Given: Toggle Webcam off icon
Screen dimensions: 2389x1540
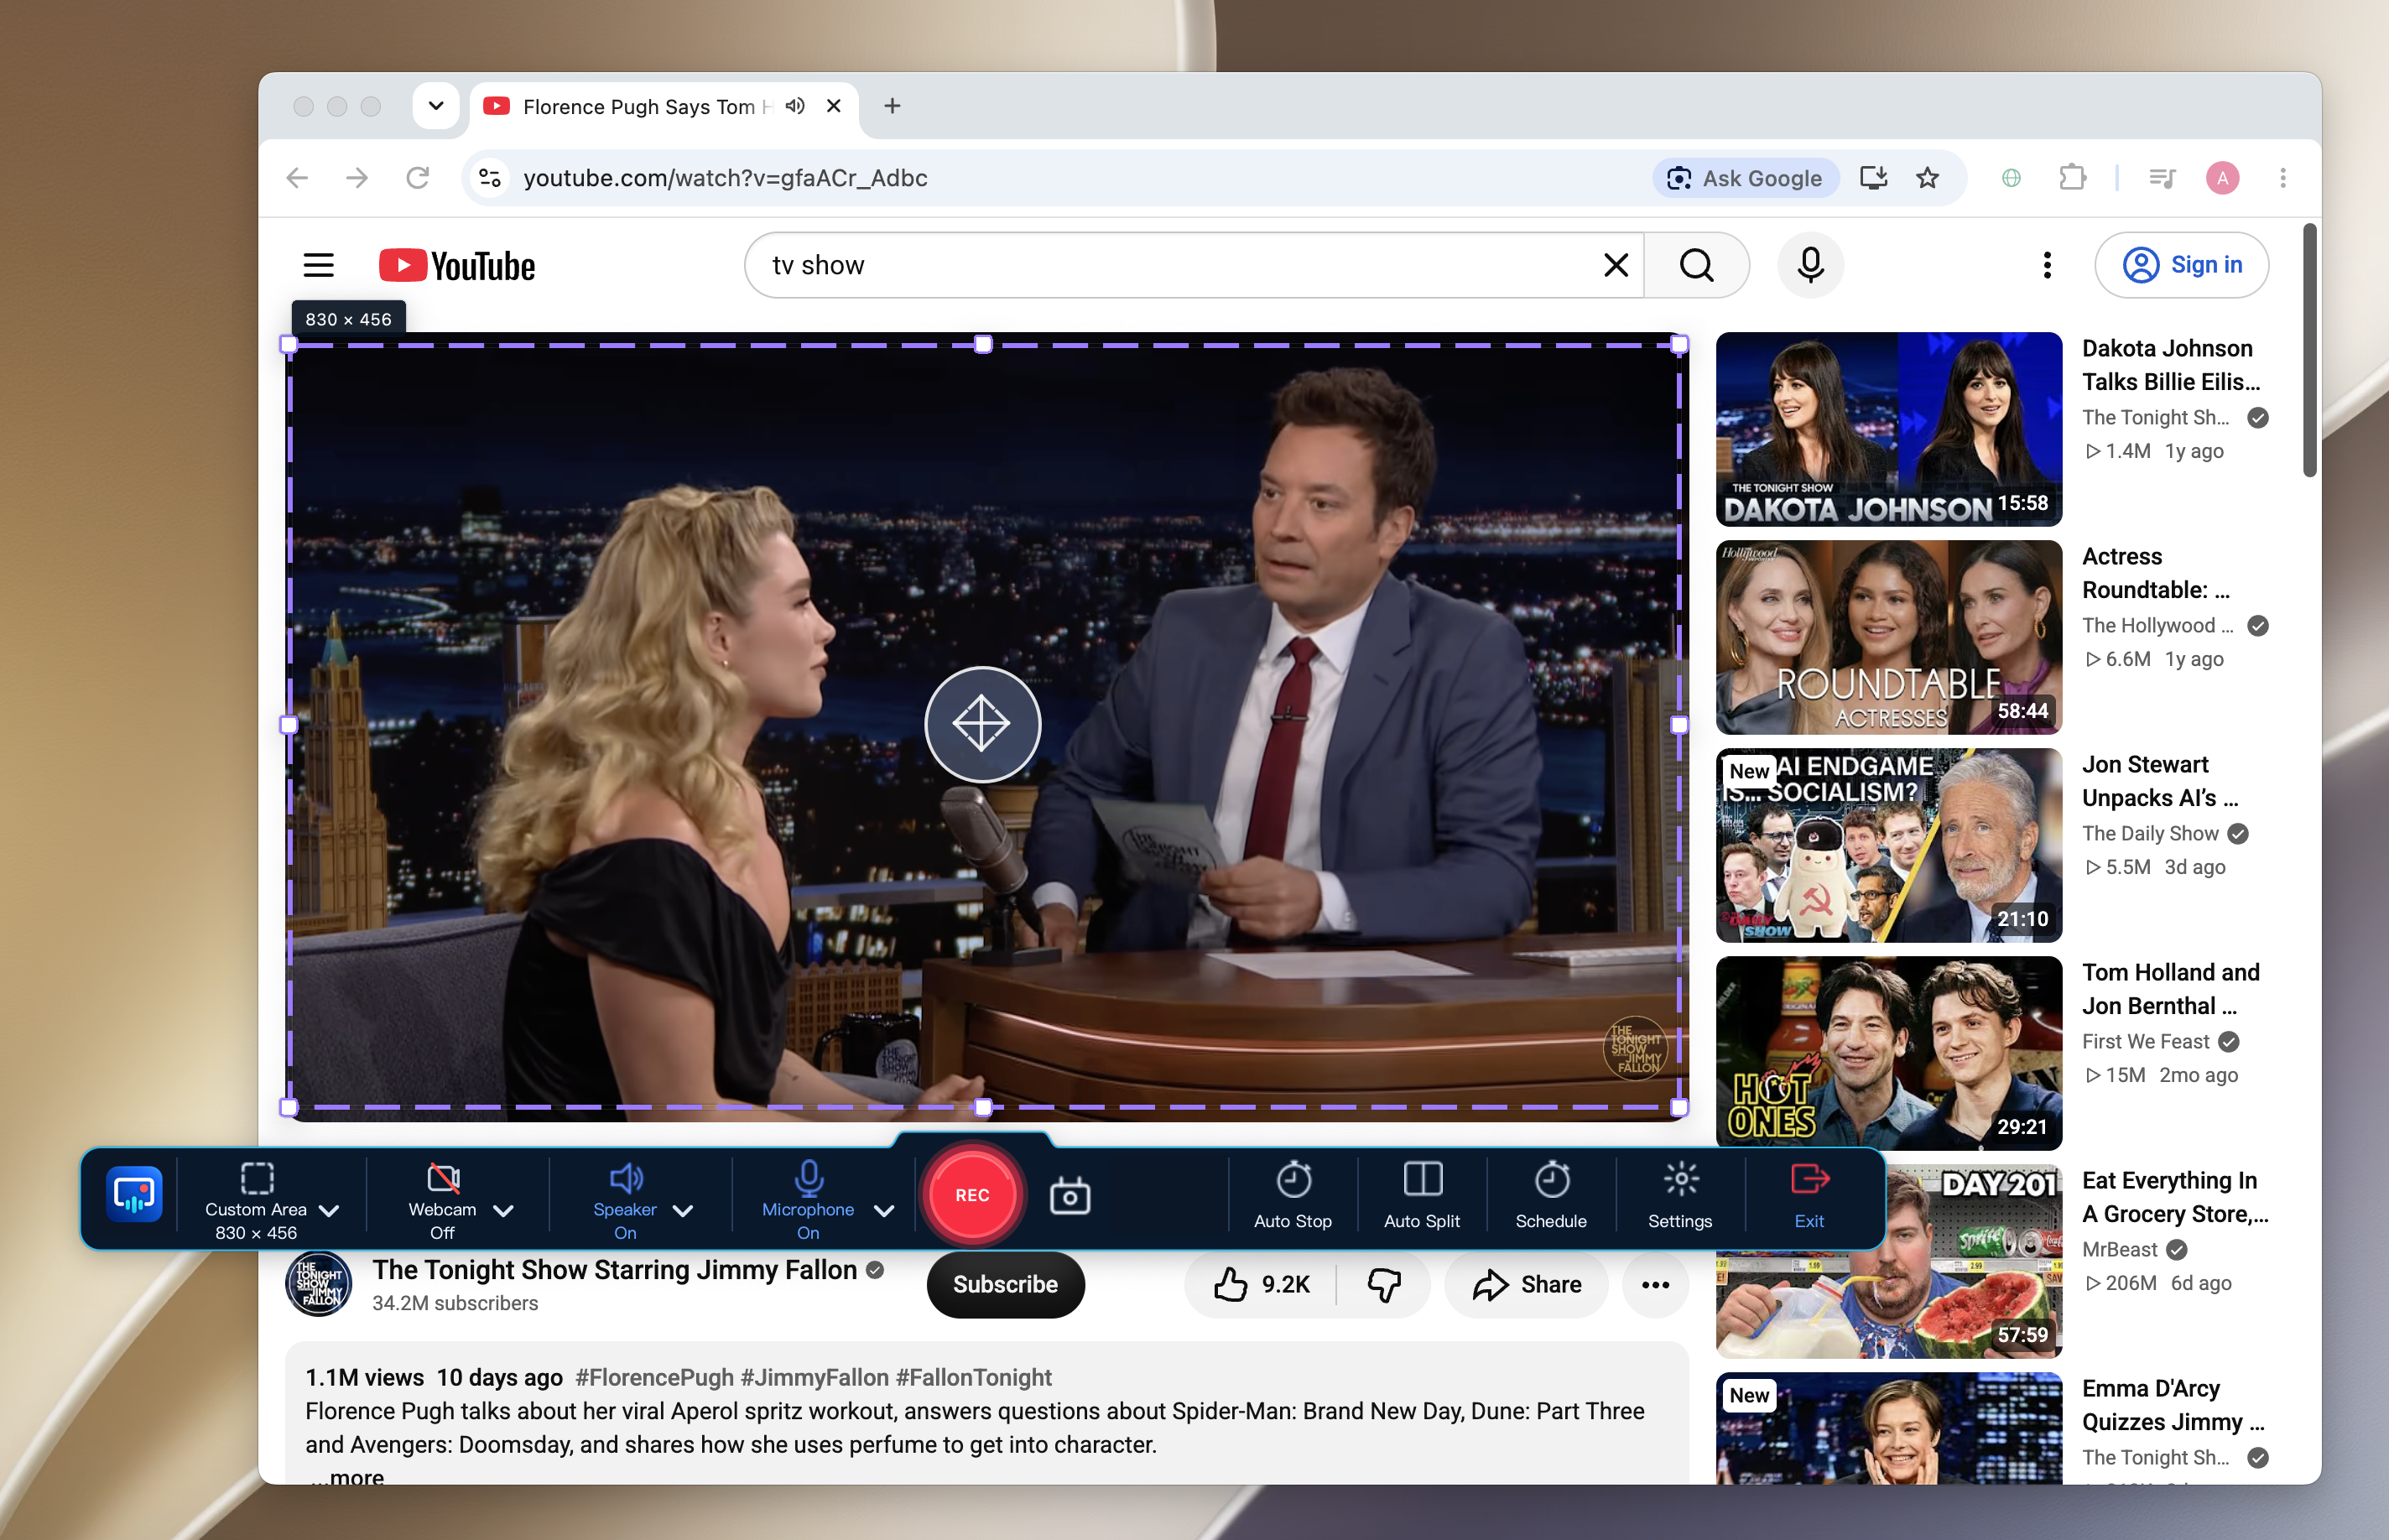Looking at the screenshot, I should (x=443, y=1178).
